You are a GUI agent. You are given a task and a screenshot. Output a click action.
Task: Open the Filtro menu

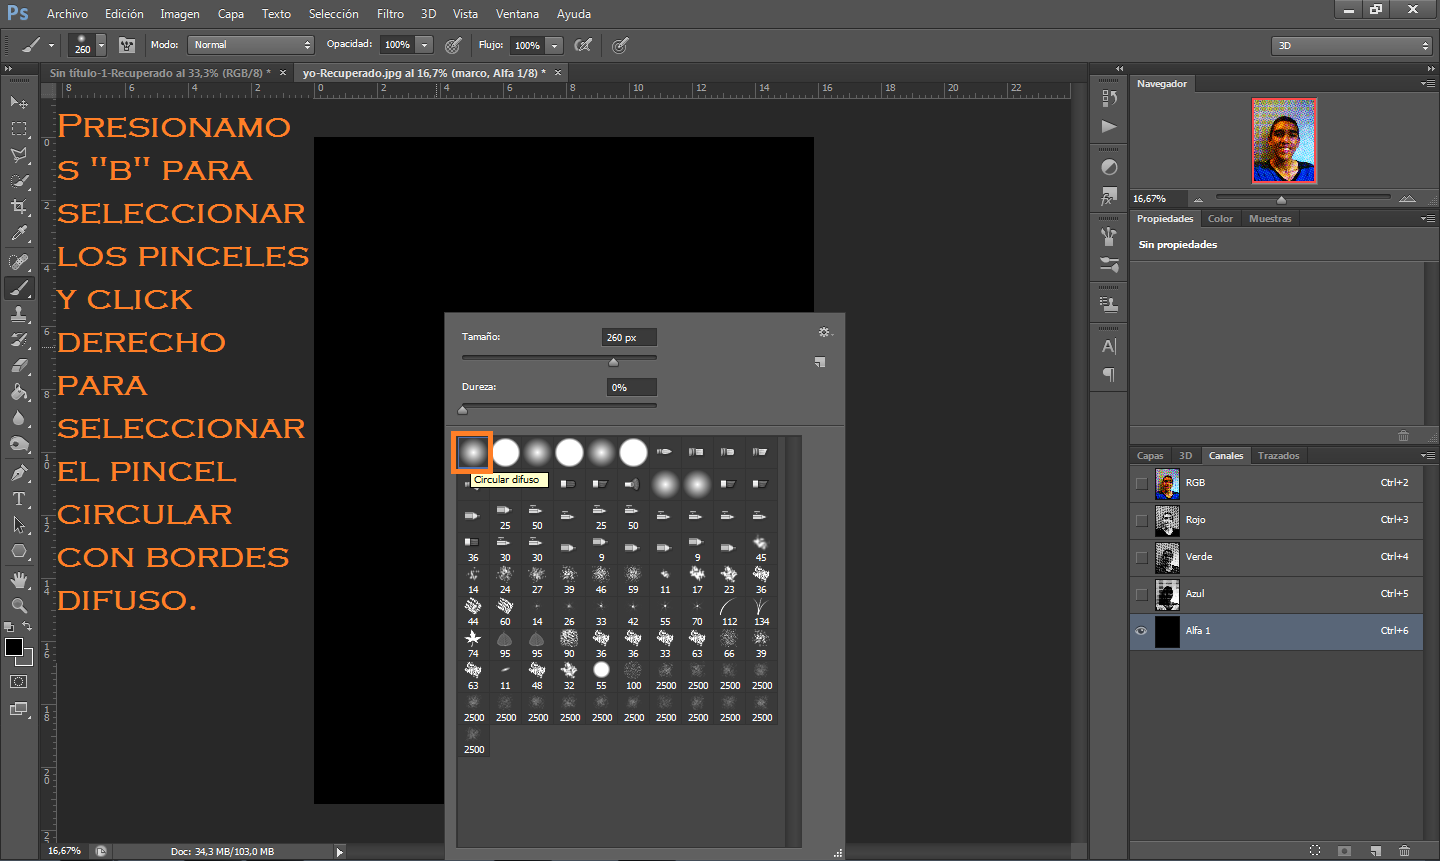coord(390,14)
